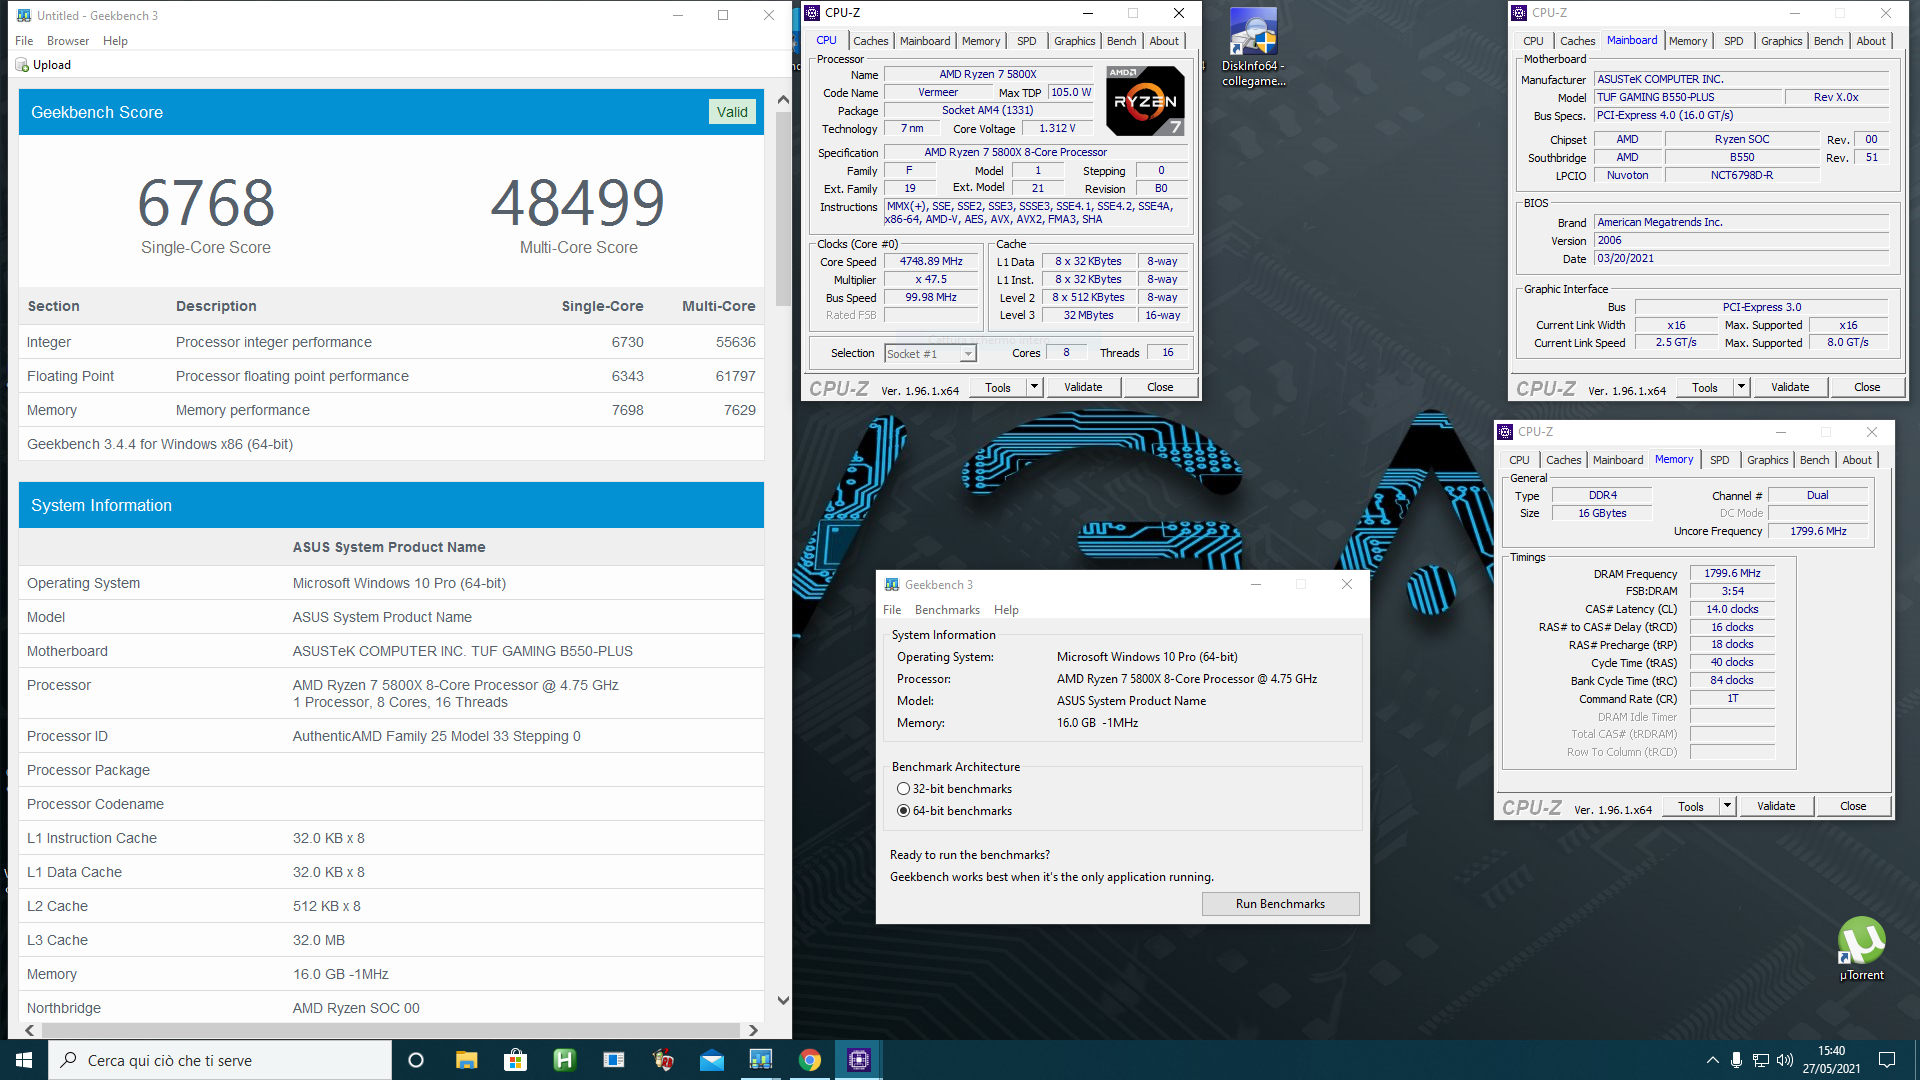Show hidden system tray icons

coord(1712,1060)
